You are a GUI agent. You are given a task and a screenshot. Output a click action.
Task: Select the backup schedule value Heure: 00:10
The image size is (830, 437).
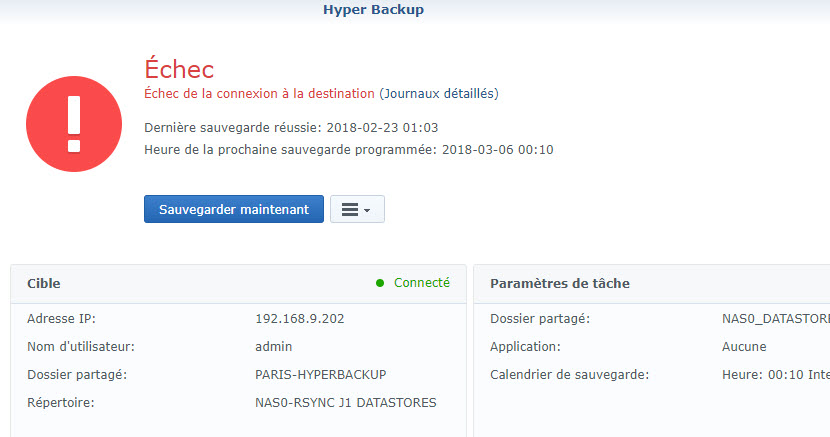[775, 375]
